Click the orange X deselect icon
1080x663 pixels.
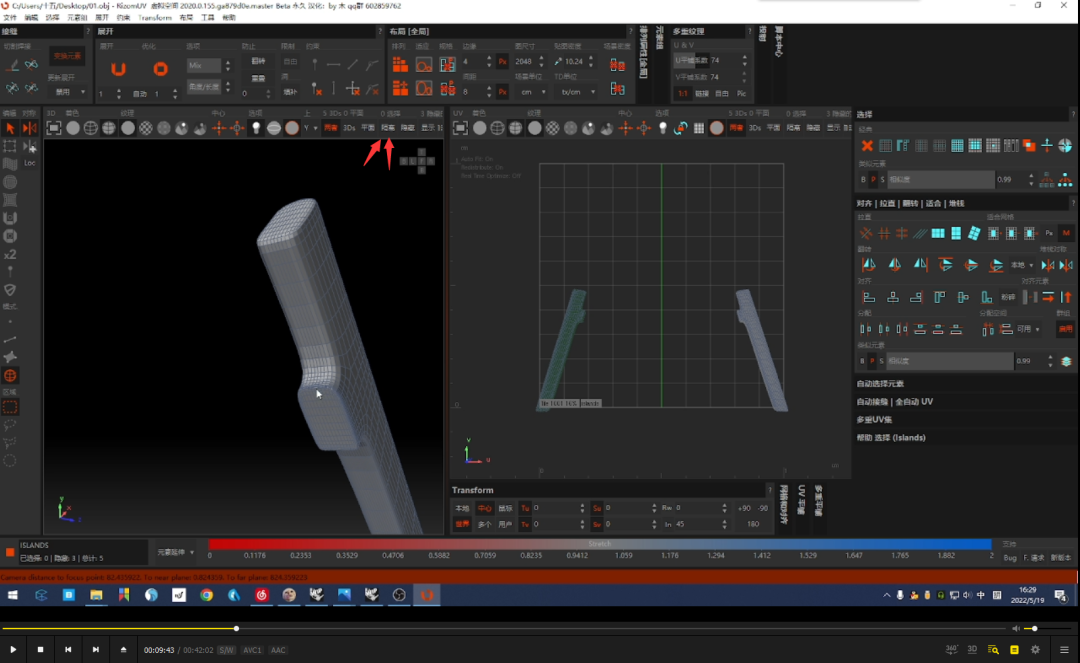(867, 145)
